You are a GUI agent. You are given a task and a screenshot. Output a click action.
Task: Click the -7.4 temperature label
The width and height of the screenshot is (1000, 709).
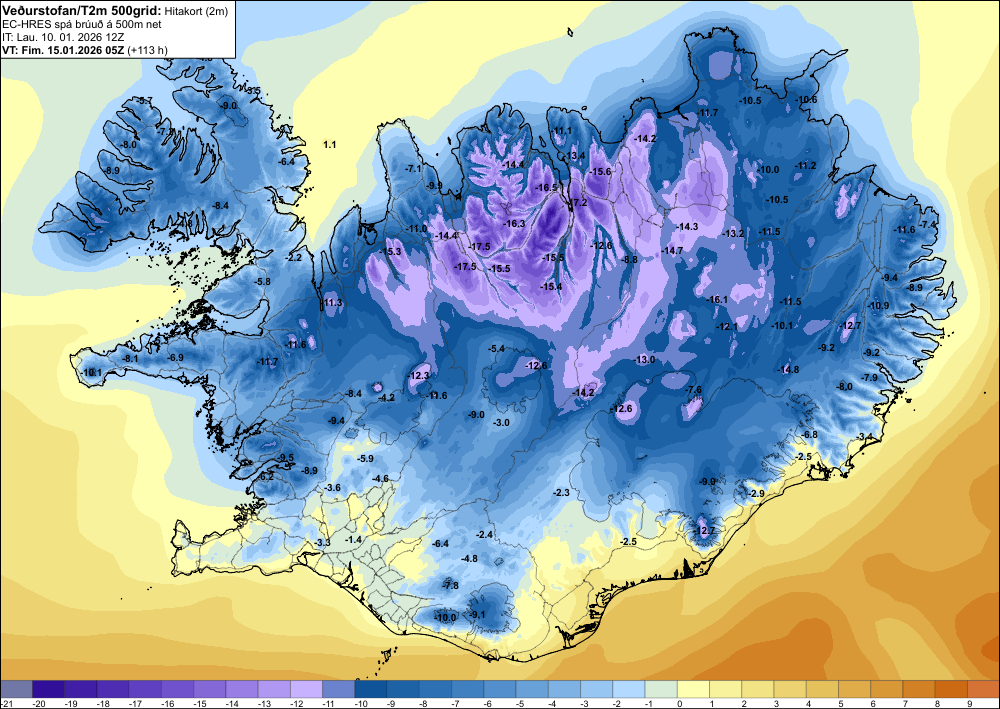(x=927, y=225)
